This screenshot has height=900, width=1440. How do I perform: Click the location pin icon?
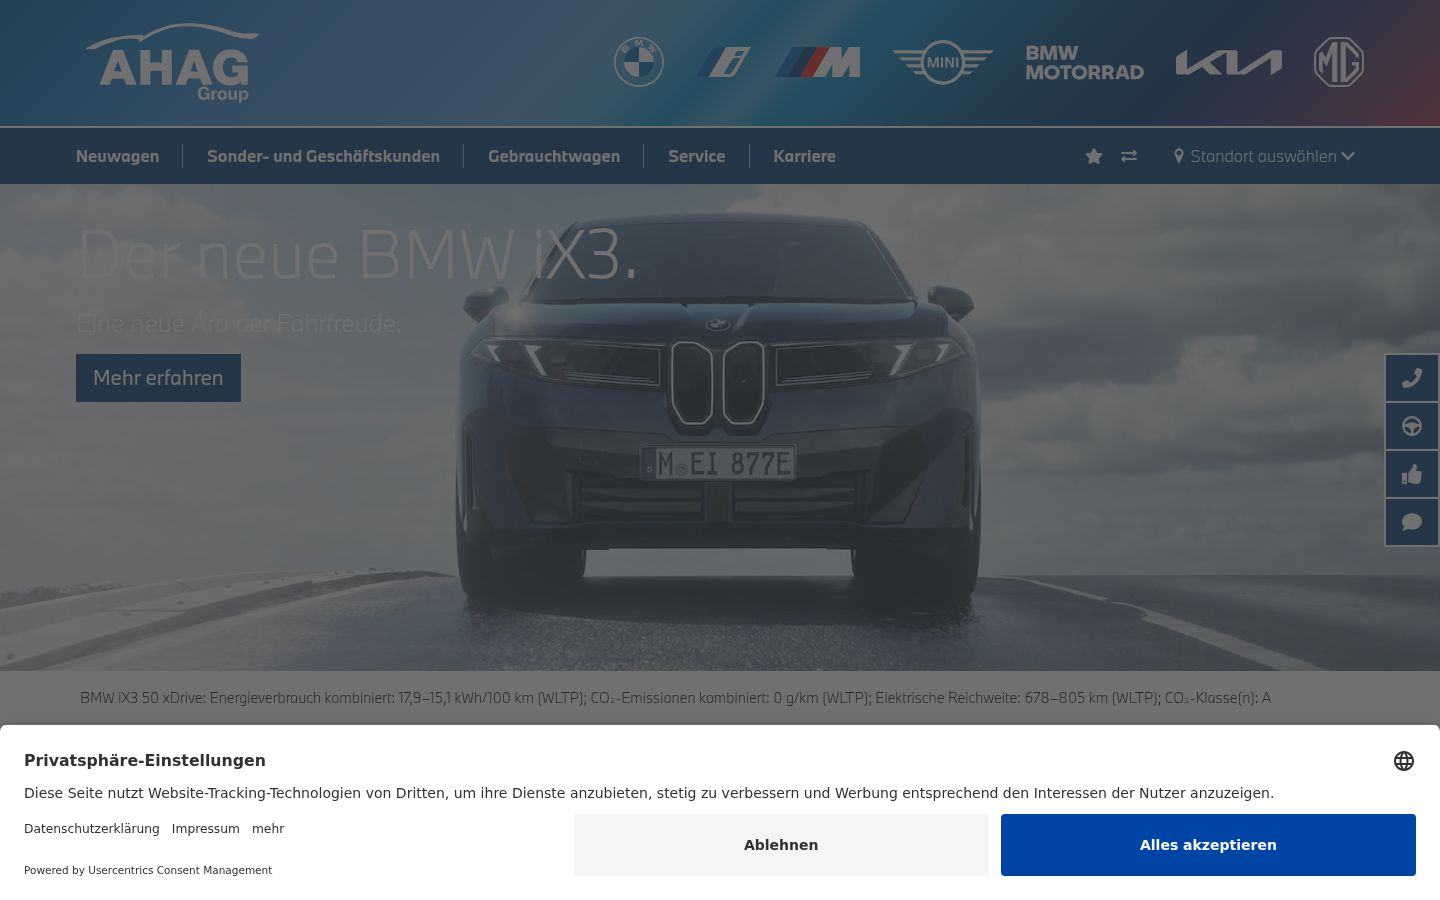[x=1179, y=156]
